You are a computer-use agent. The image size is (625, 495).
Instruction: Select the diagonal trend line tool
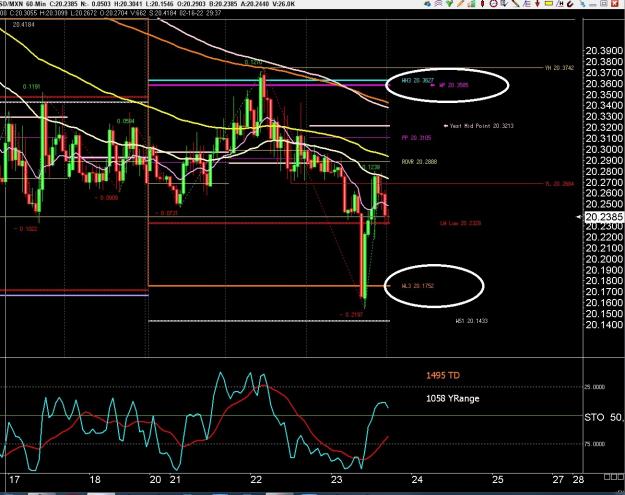pyautogui.click(x=515, y=4)
